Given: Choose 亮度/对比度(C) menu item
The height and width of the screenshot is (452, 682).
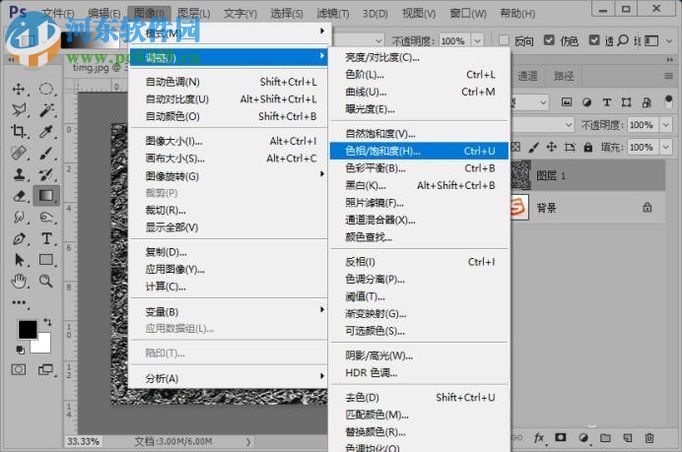Looking at the screenshot, I should point(419,57).
